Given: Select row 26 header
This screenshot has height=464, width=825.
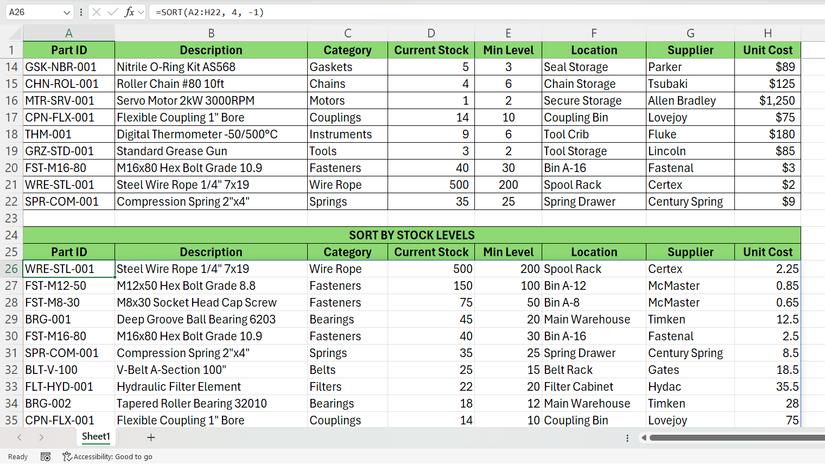Looking at the screenshot, I should pyautogui.click(x=11, y=268).
